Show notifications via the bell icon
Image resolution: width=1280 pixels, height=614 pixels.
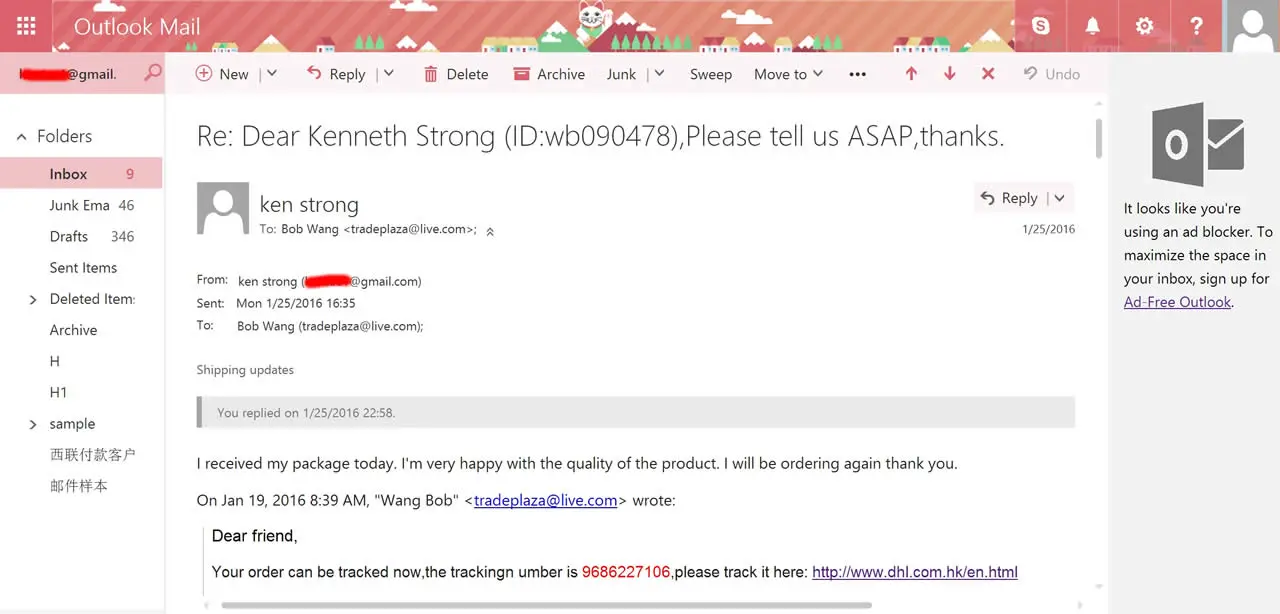tap(1093, 26)
